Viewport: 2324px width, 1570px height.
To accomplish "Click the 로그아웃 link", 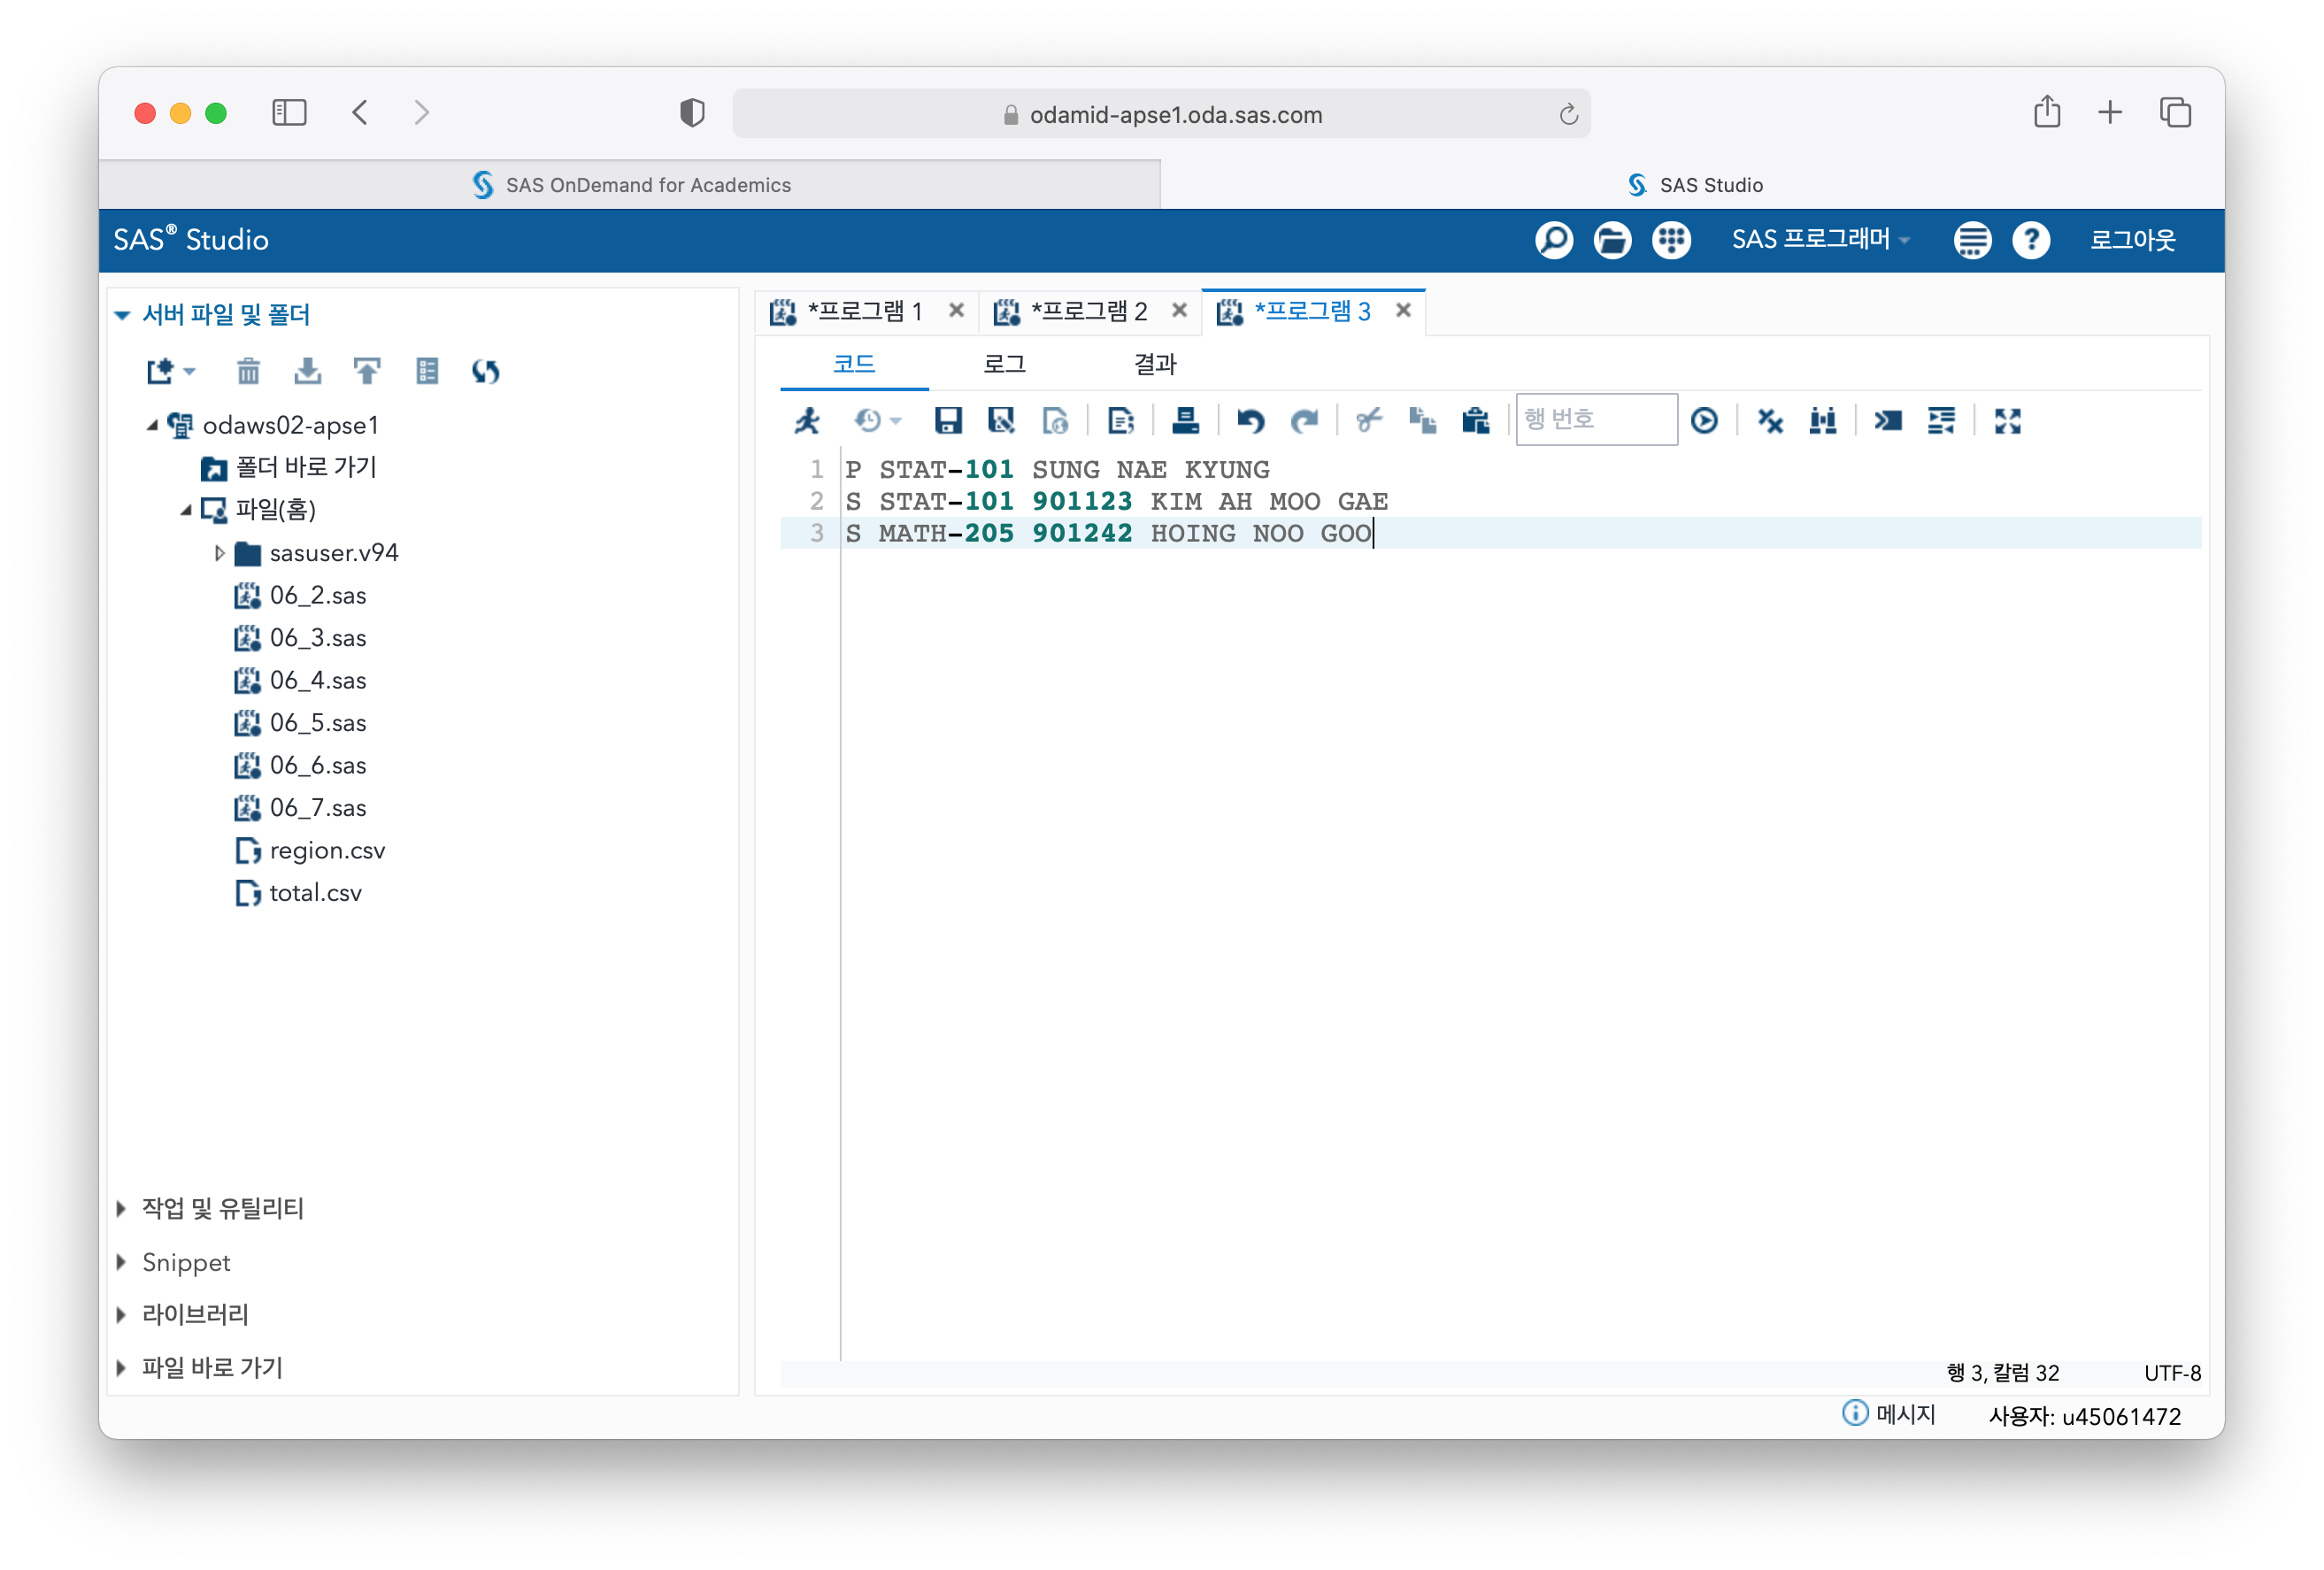I will click(x=2132, y=240).
